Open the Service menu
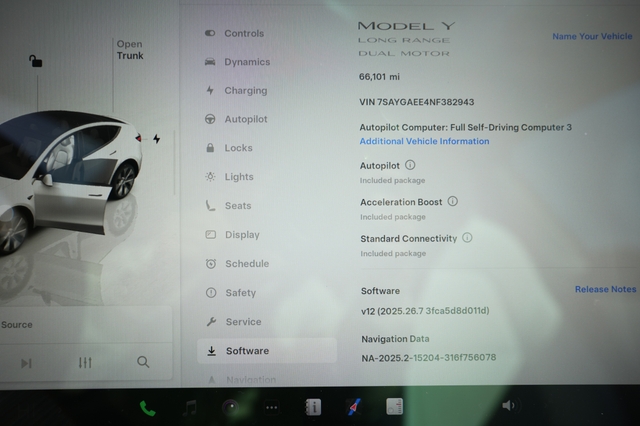This screenshot has width=640, height=426. (x=233, y=322)
